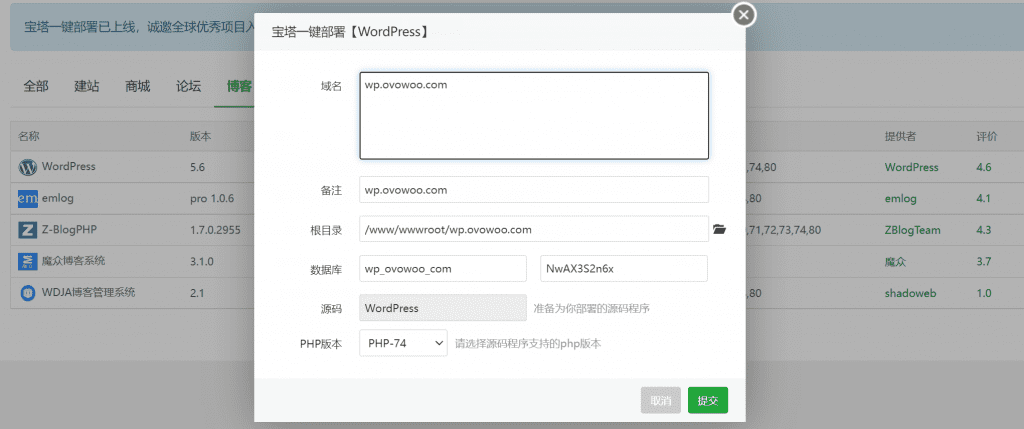Click the WordPress logo icon in list
1024x429 pixels.
[27, 167]
